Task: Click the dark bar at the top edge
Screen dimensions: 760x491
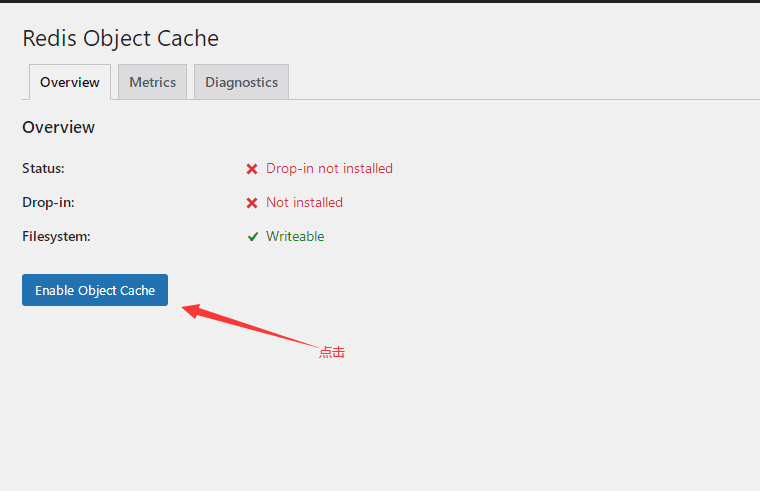Action: tap(380, 1)
